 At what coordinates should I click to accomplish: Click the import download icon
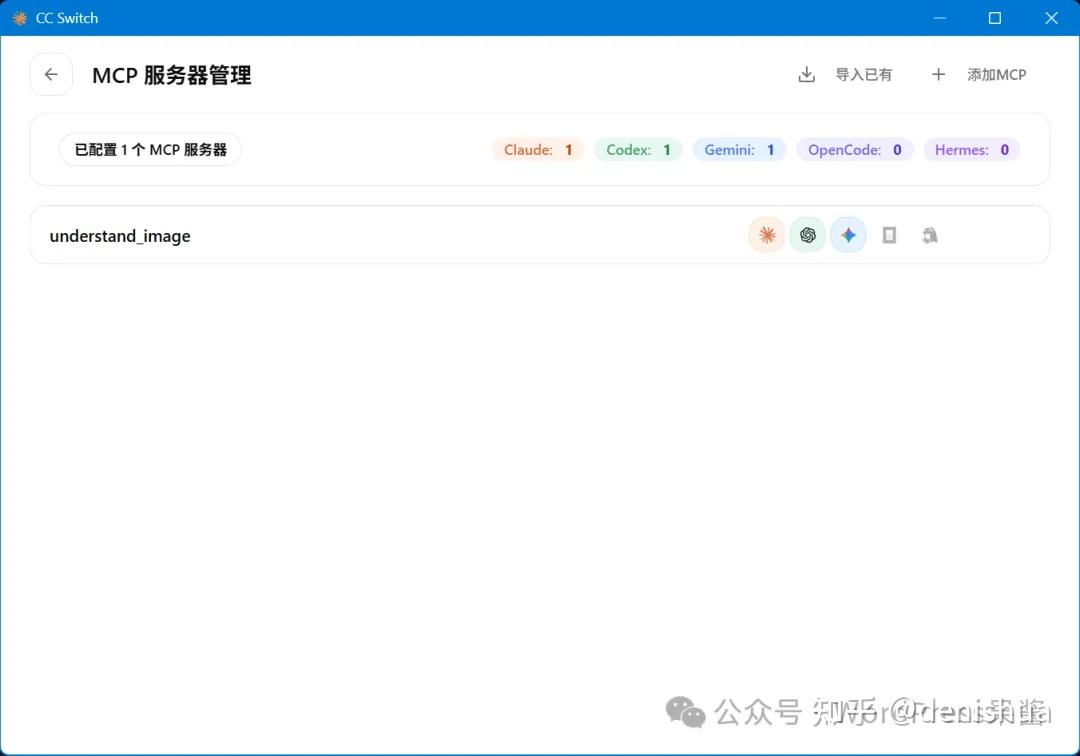[807, 74]
